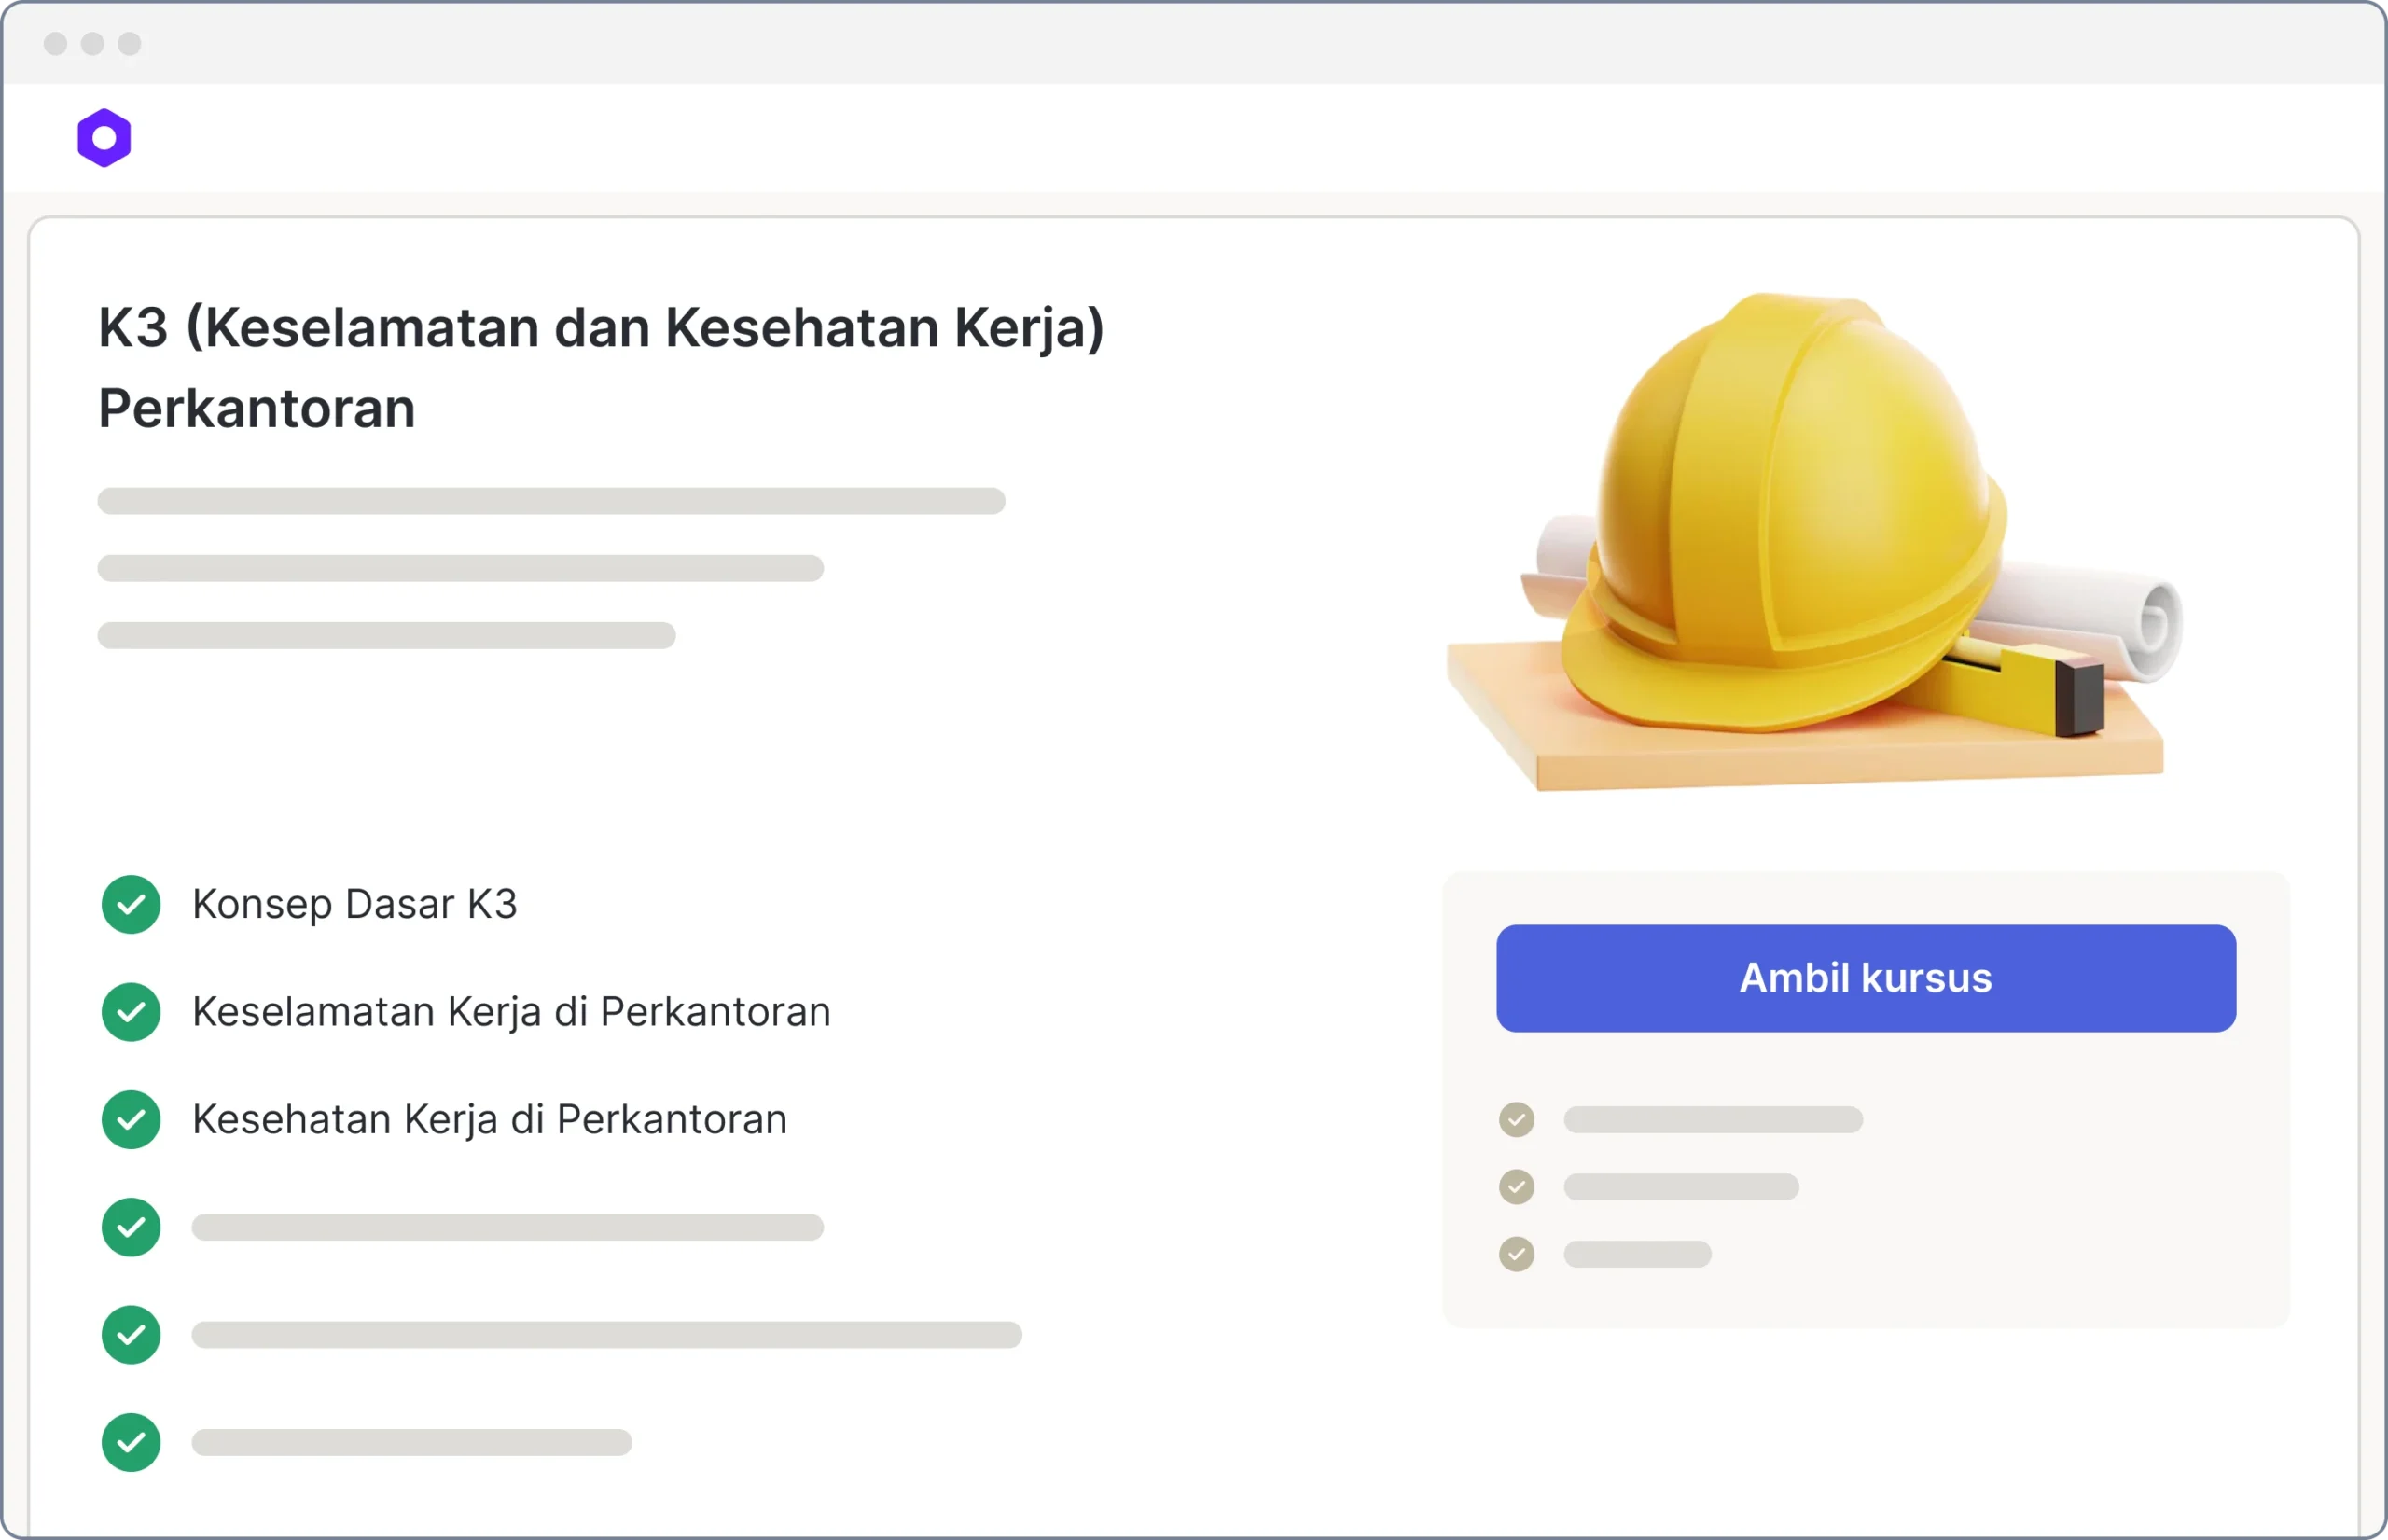Click the last green checkmark in the list
The width and height of the screenshot is (2388, 1540).
131,1442
